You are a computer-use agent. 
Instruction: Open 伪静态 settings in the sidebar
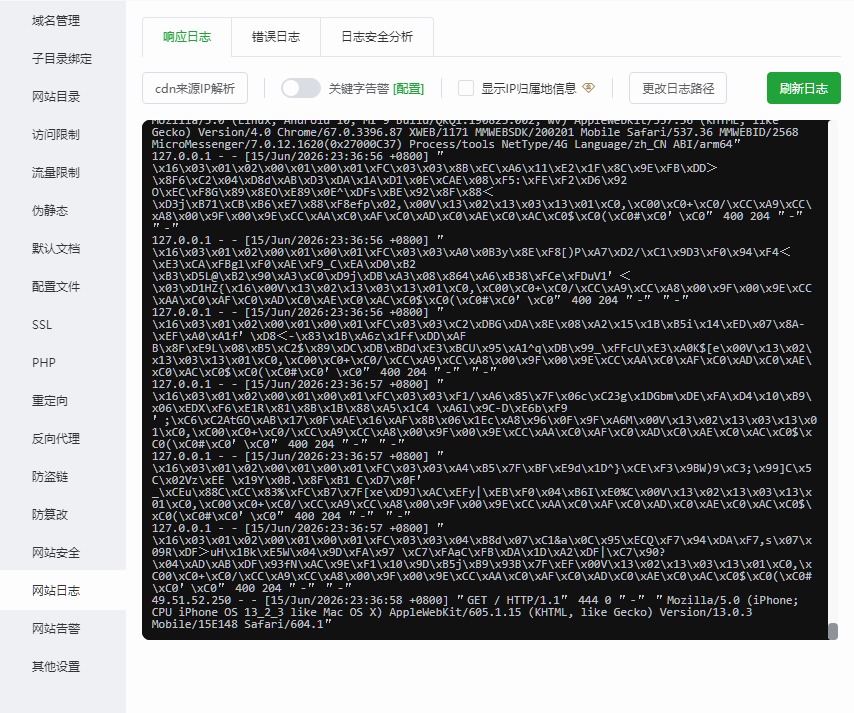[x=50, y=211]
